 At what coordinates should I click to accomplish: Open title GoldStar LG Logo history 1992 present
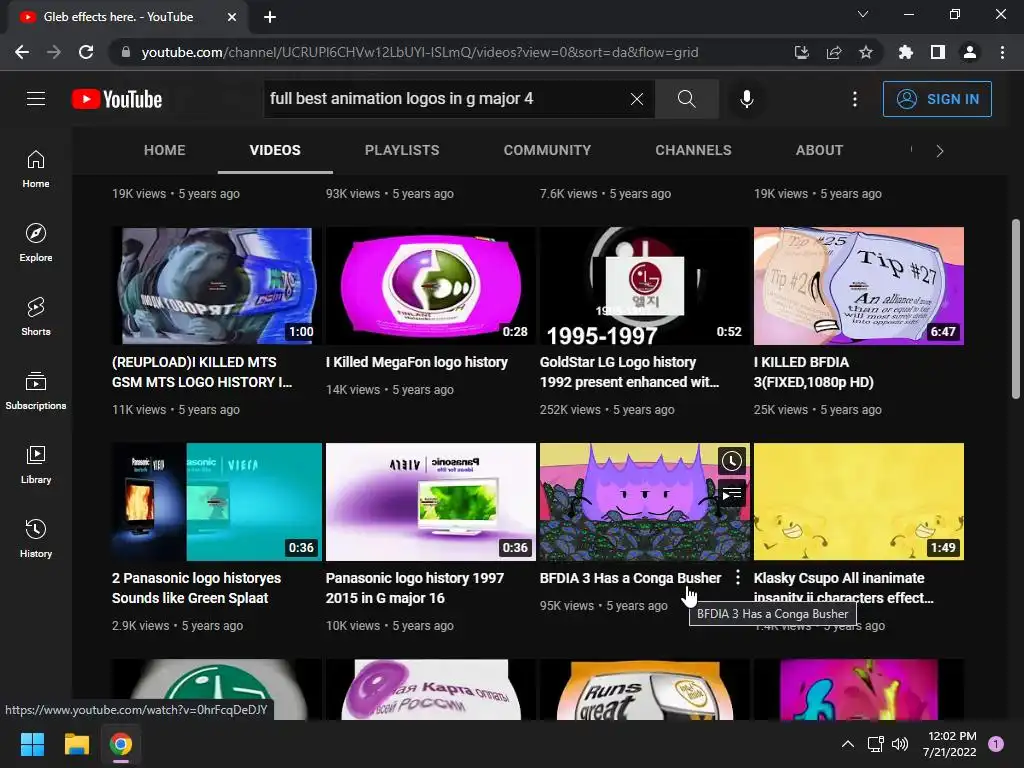[x=629, y=372]
